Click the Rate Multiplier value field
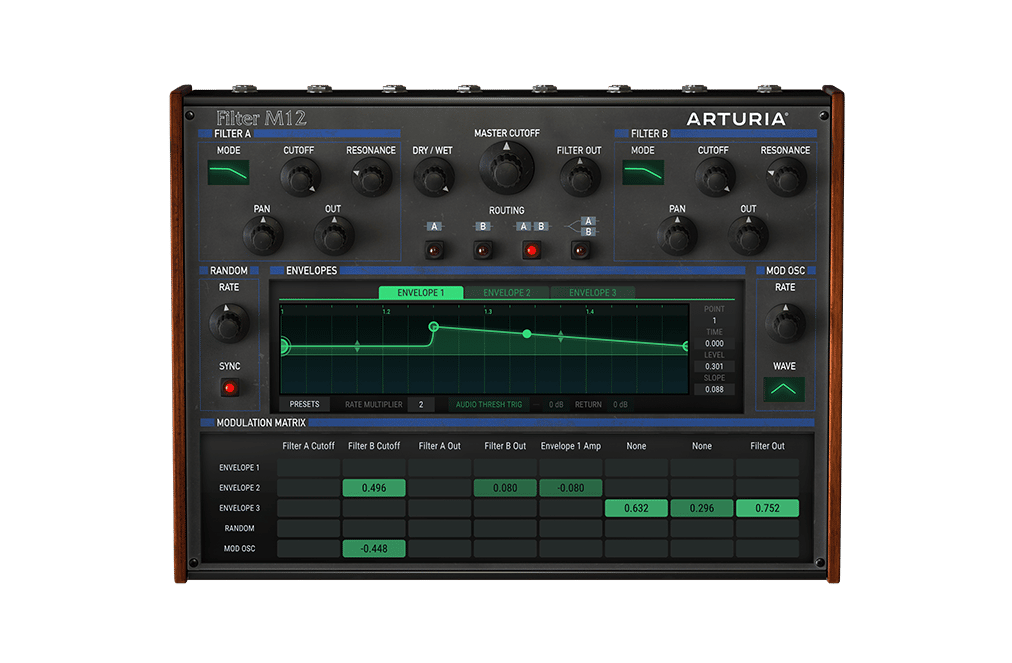 (420, 404)
